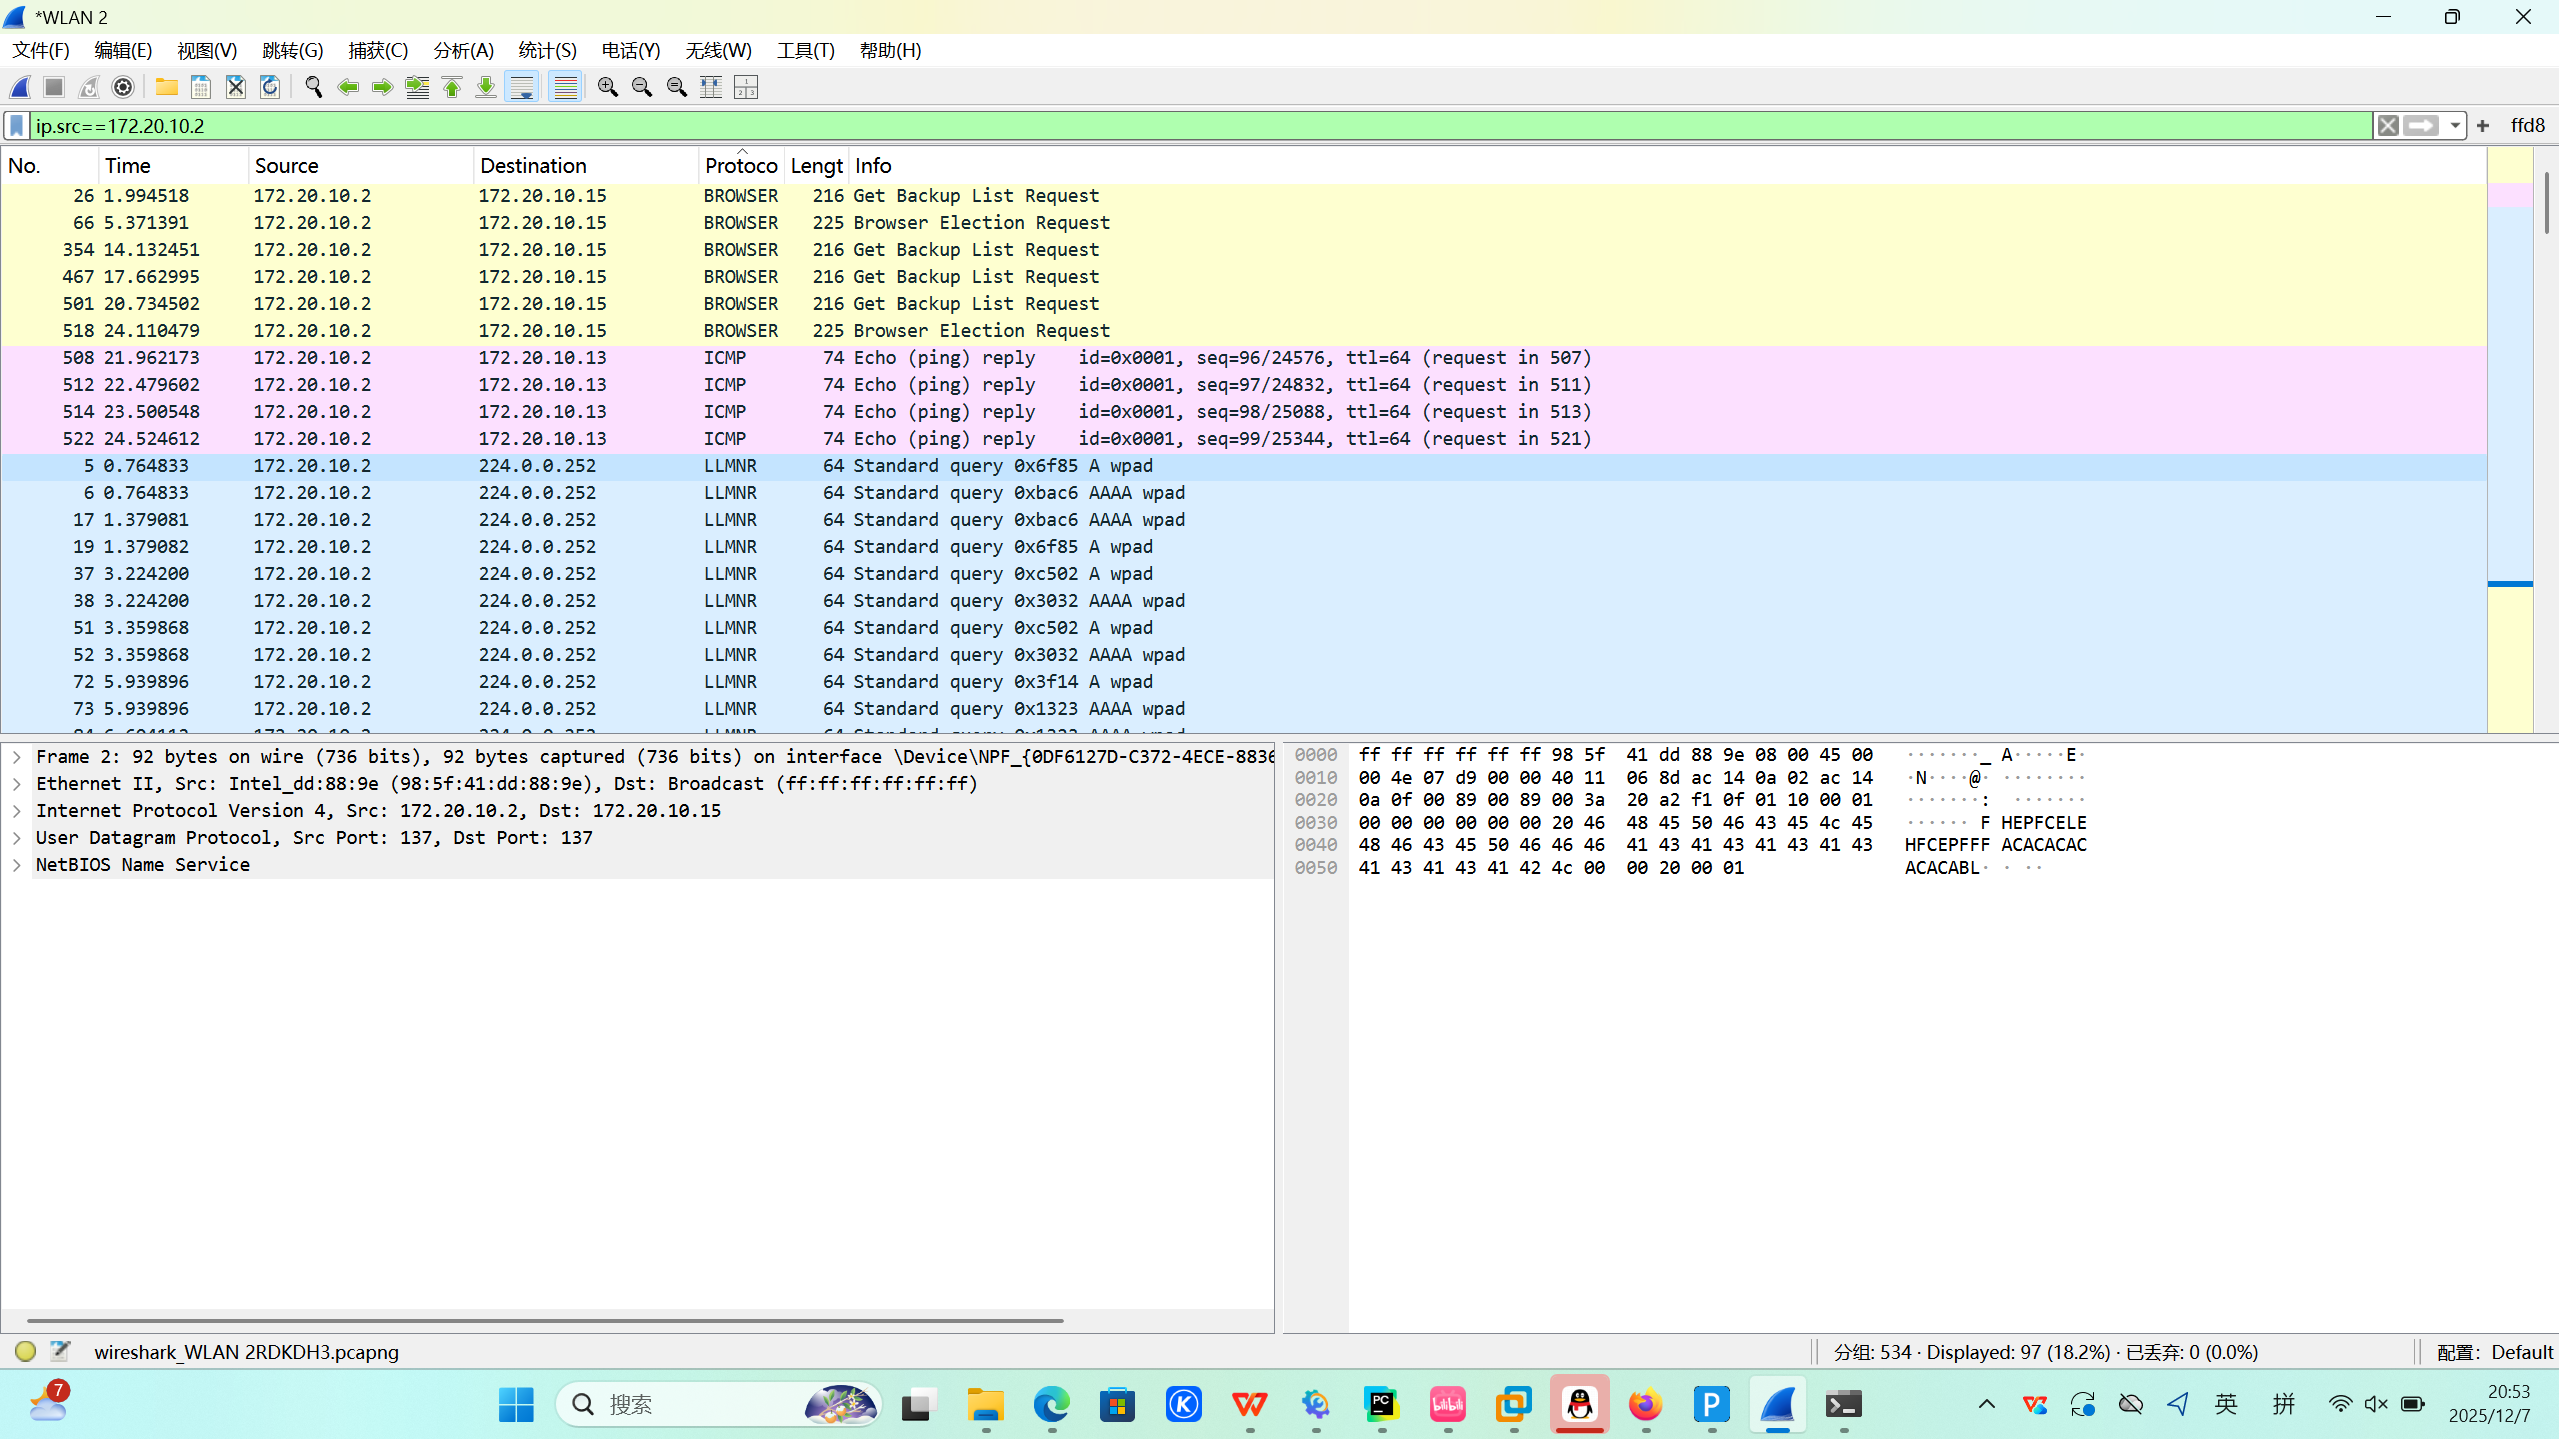2559x1439 pixels.
Task: Expand the NetBIOS Name Service tree item
Action: (x=17, y=865)
